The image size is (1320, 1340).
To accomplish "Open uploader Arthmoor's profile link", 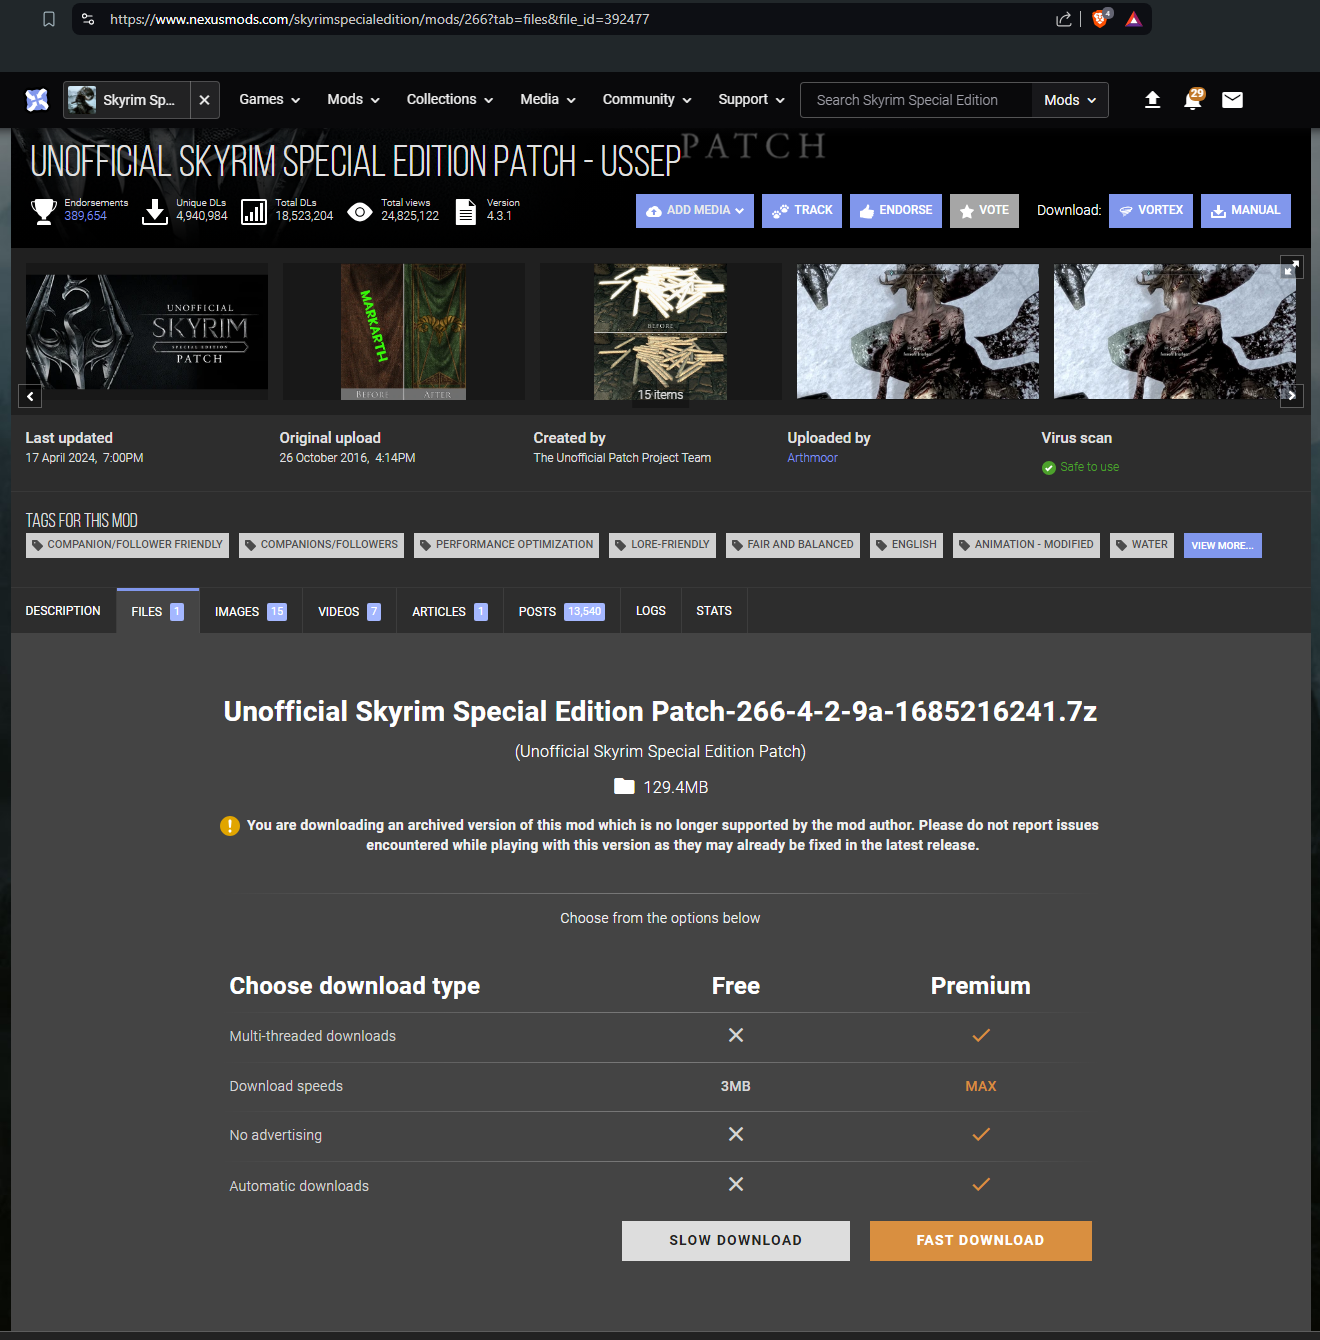I will pyautogui.click(x=812, y=458).
